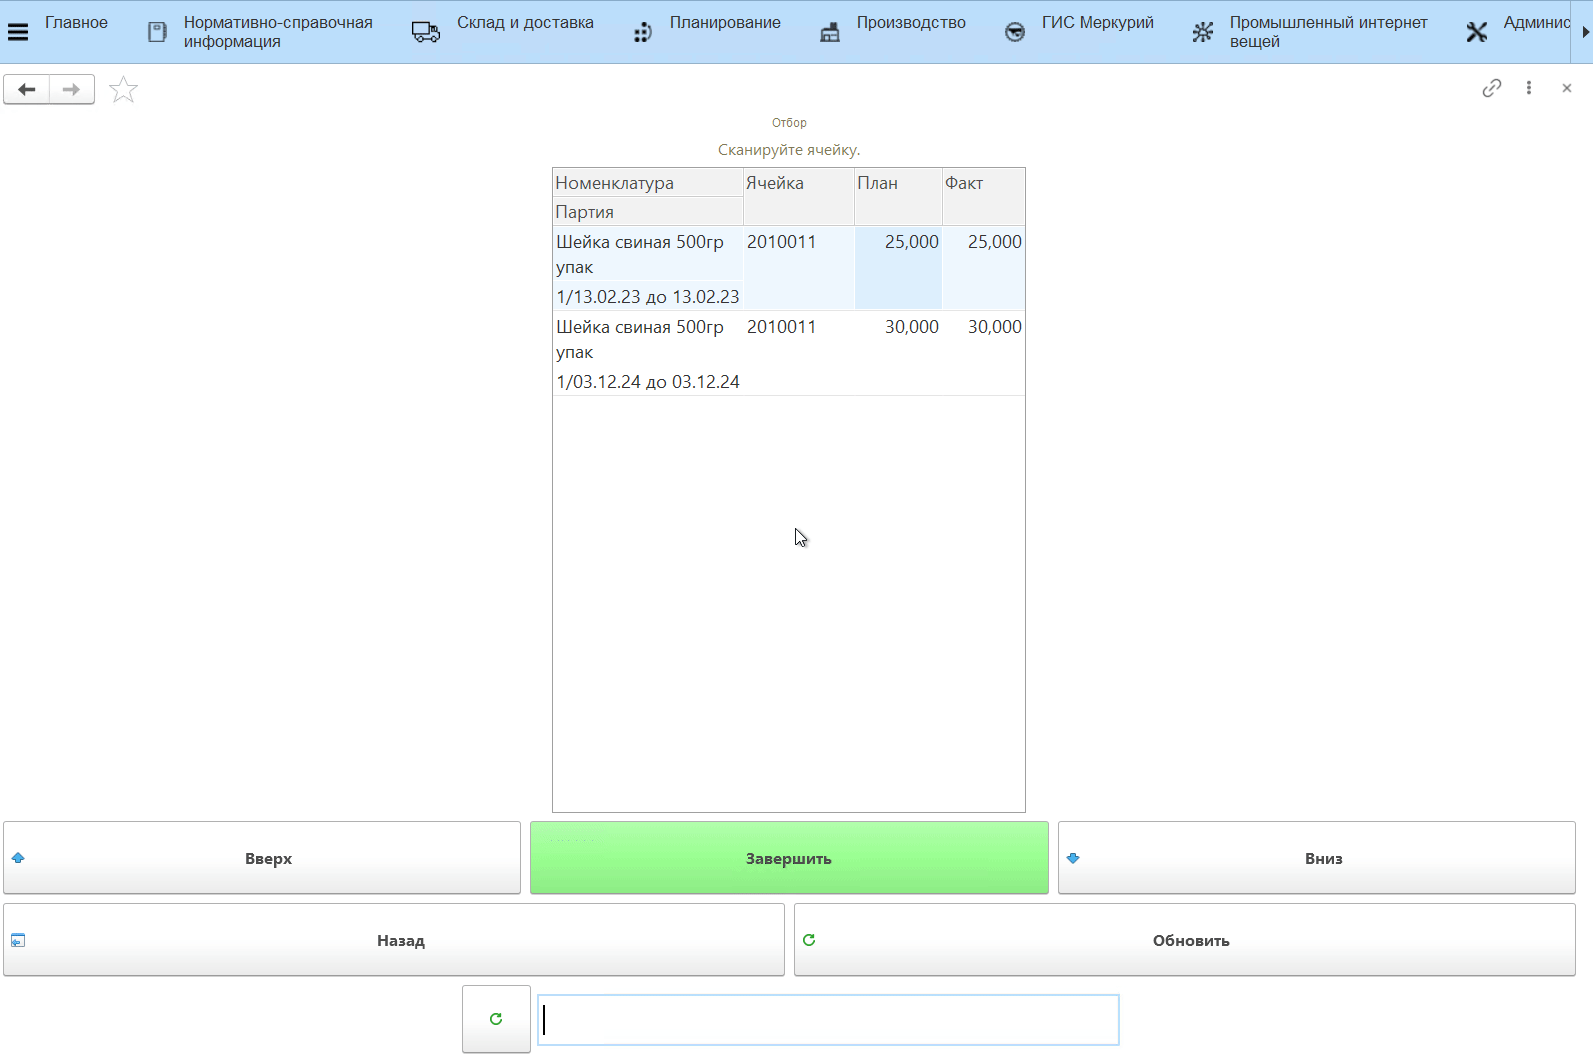Copy link using the chain icon
Screen dimensions: 1593x1054
tap(1491, 88)
